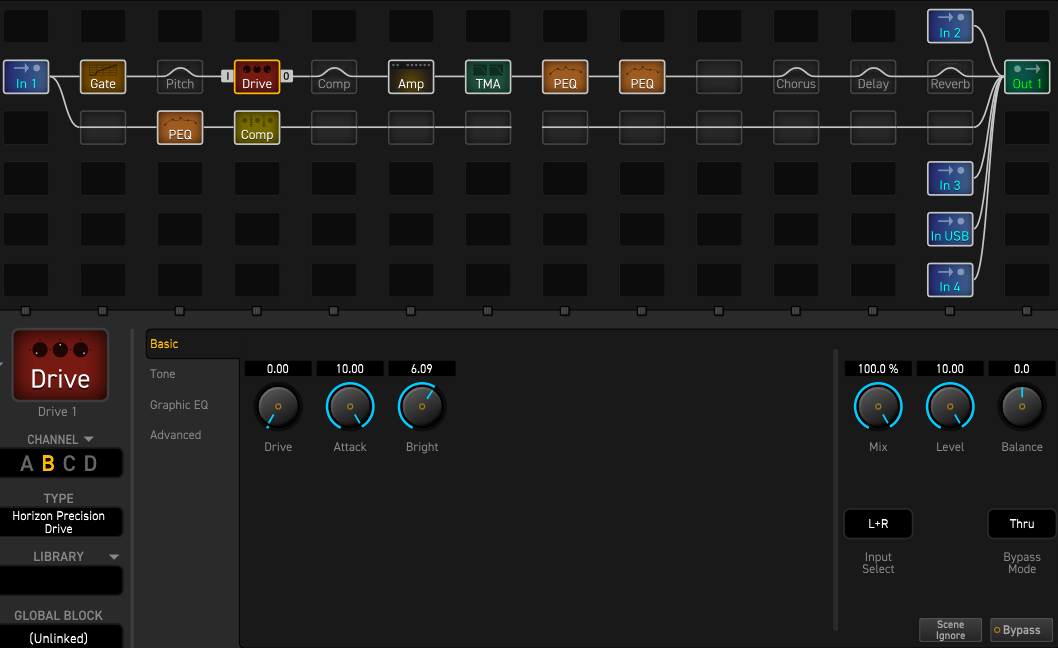This screenshot has height=648, width=1058.
Task: Open the CHANNEL dropdown arrow
Action: coord(88,439)
